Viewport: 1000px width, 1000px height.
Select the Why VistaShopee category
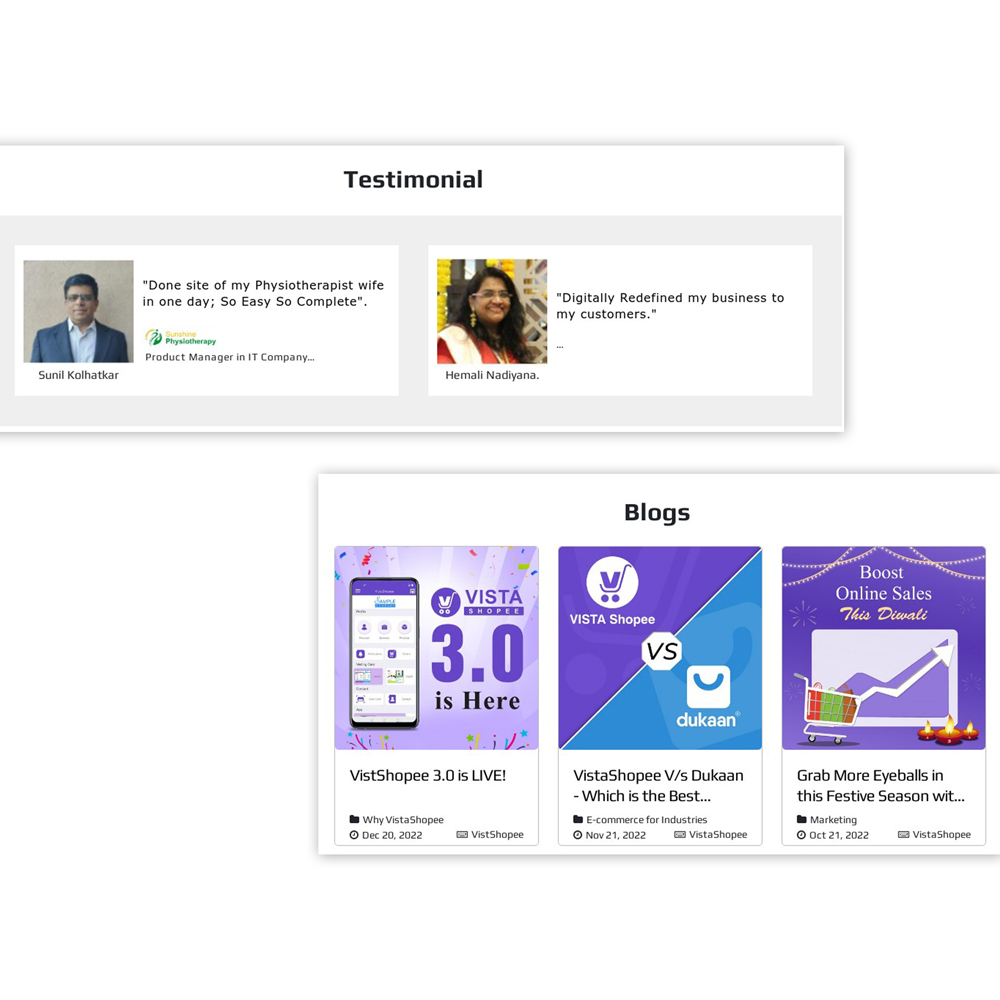[x=403, y=820]
